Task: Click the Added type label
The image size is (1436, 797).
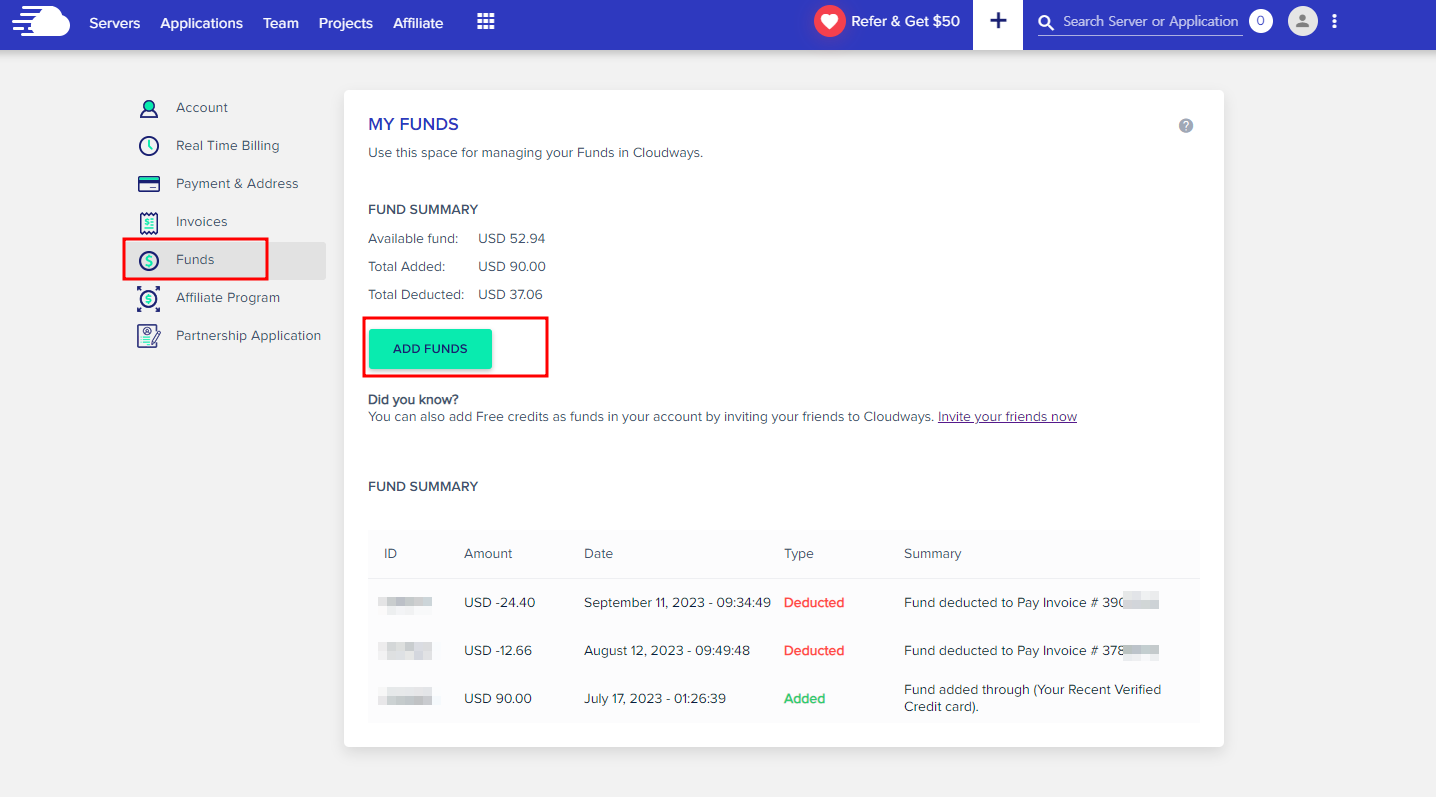Action: click(805, 699)
